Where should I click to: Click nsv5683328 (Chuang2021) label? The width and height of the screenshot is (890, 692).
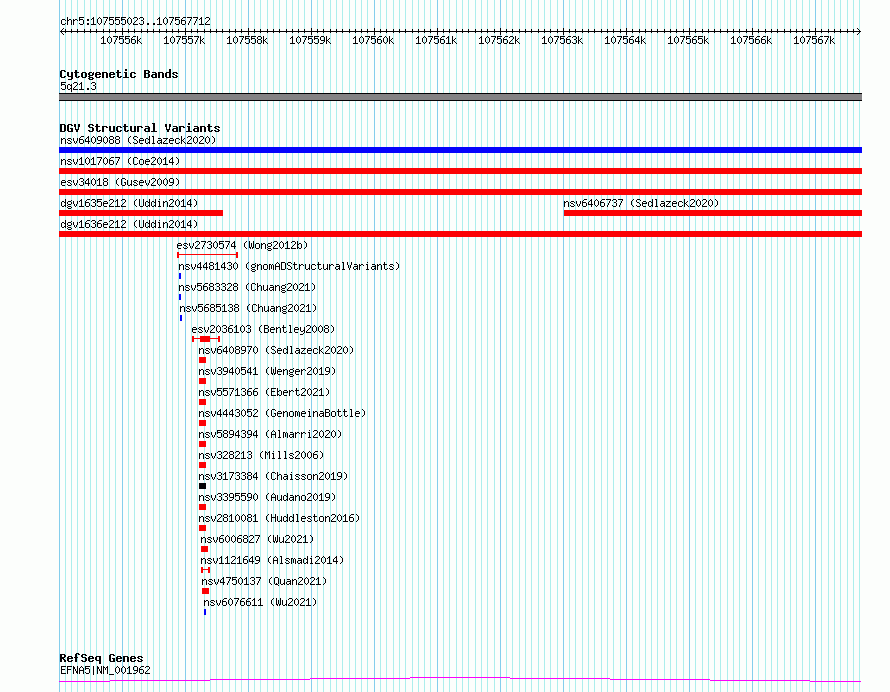pyautogui.click(x=247, y=287)
